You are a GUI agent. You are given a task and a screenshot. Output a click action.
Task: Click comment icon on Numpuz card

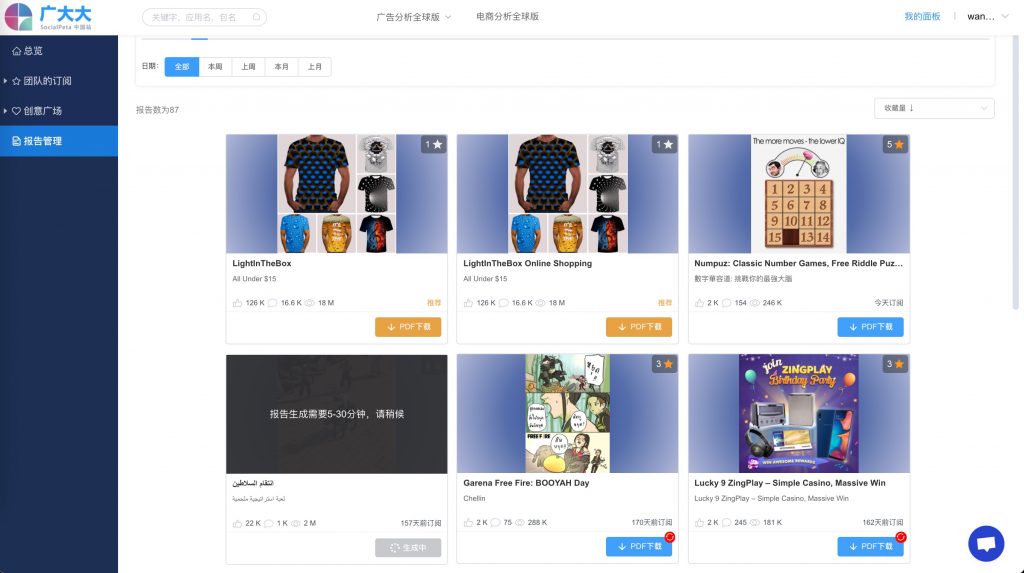(x=726, y=303)
